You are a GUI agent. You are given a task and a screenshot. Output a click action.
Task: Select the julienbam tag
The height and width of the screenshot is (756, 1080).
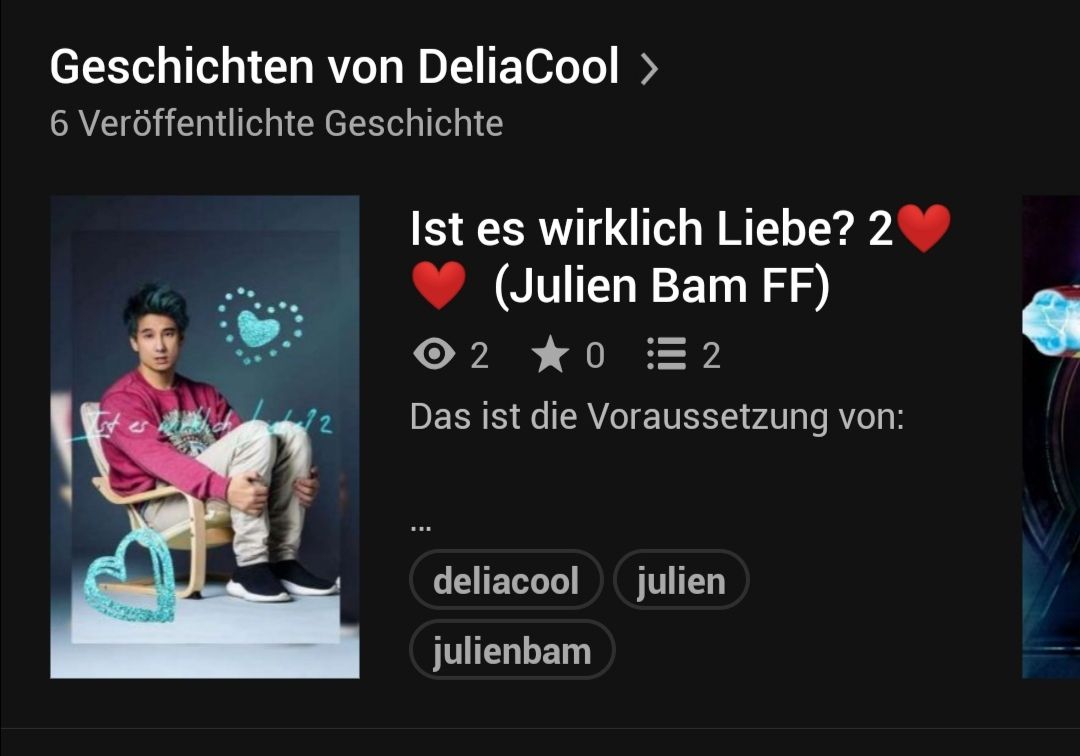click(512, 649)
